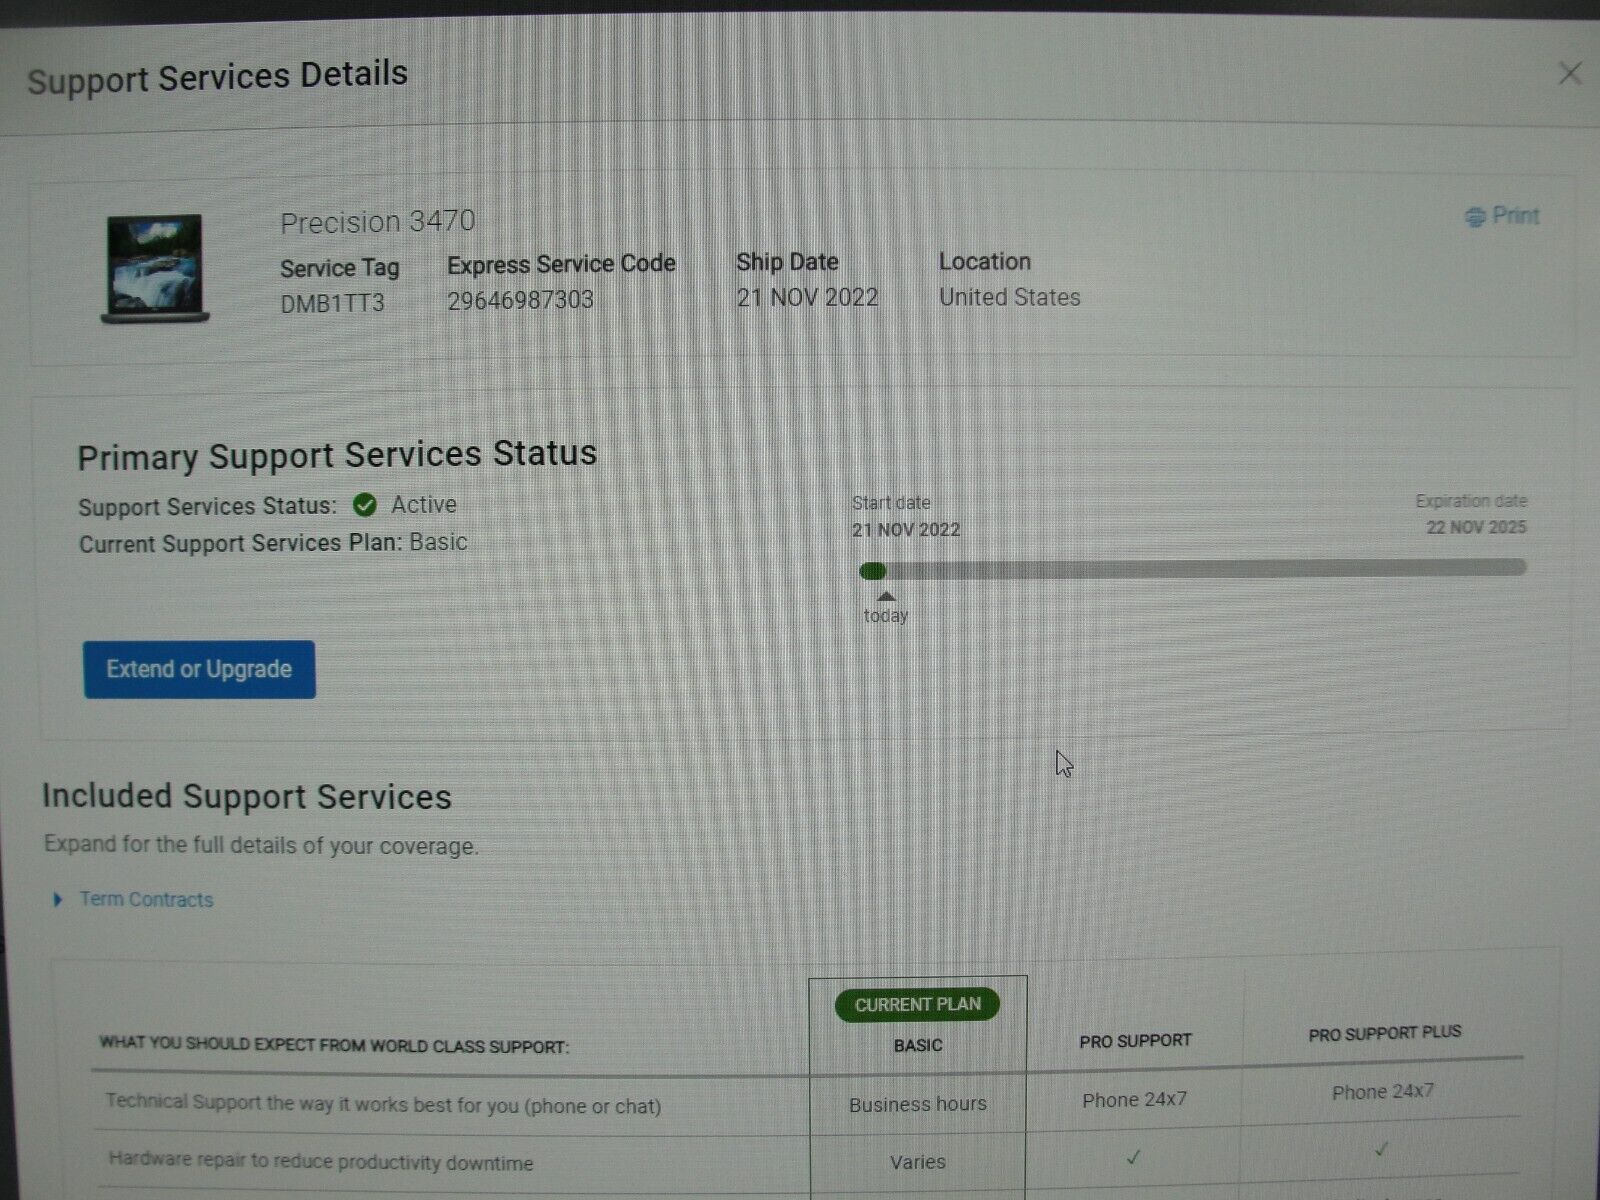
Task: Click the Business hours cell
Action: [x=918, y=1104]
